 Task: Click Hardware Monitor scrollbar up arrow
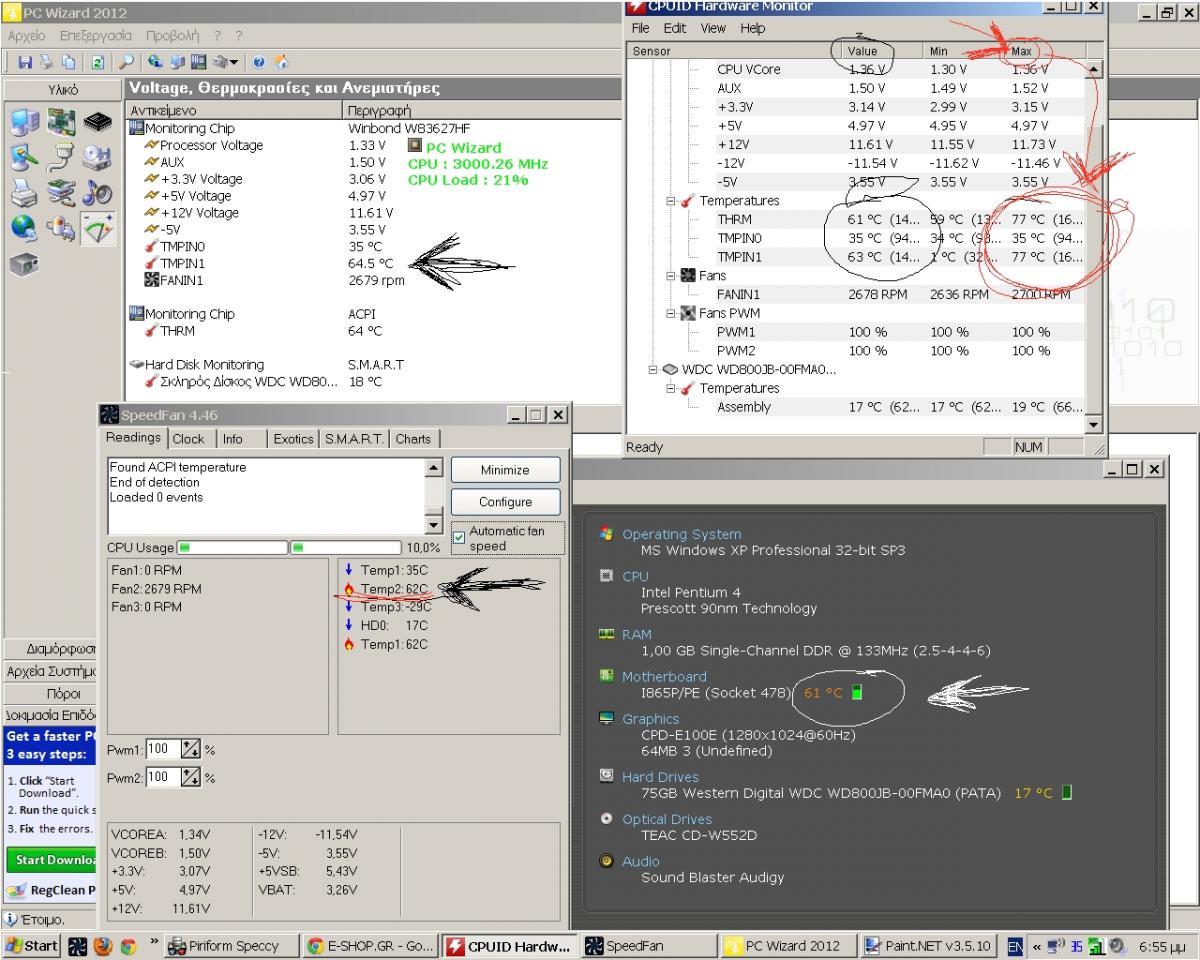point(1093,69)
